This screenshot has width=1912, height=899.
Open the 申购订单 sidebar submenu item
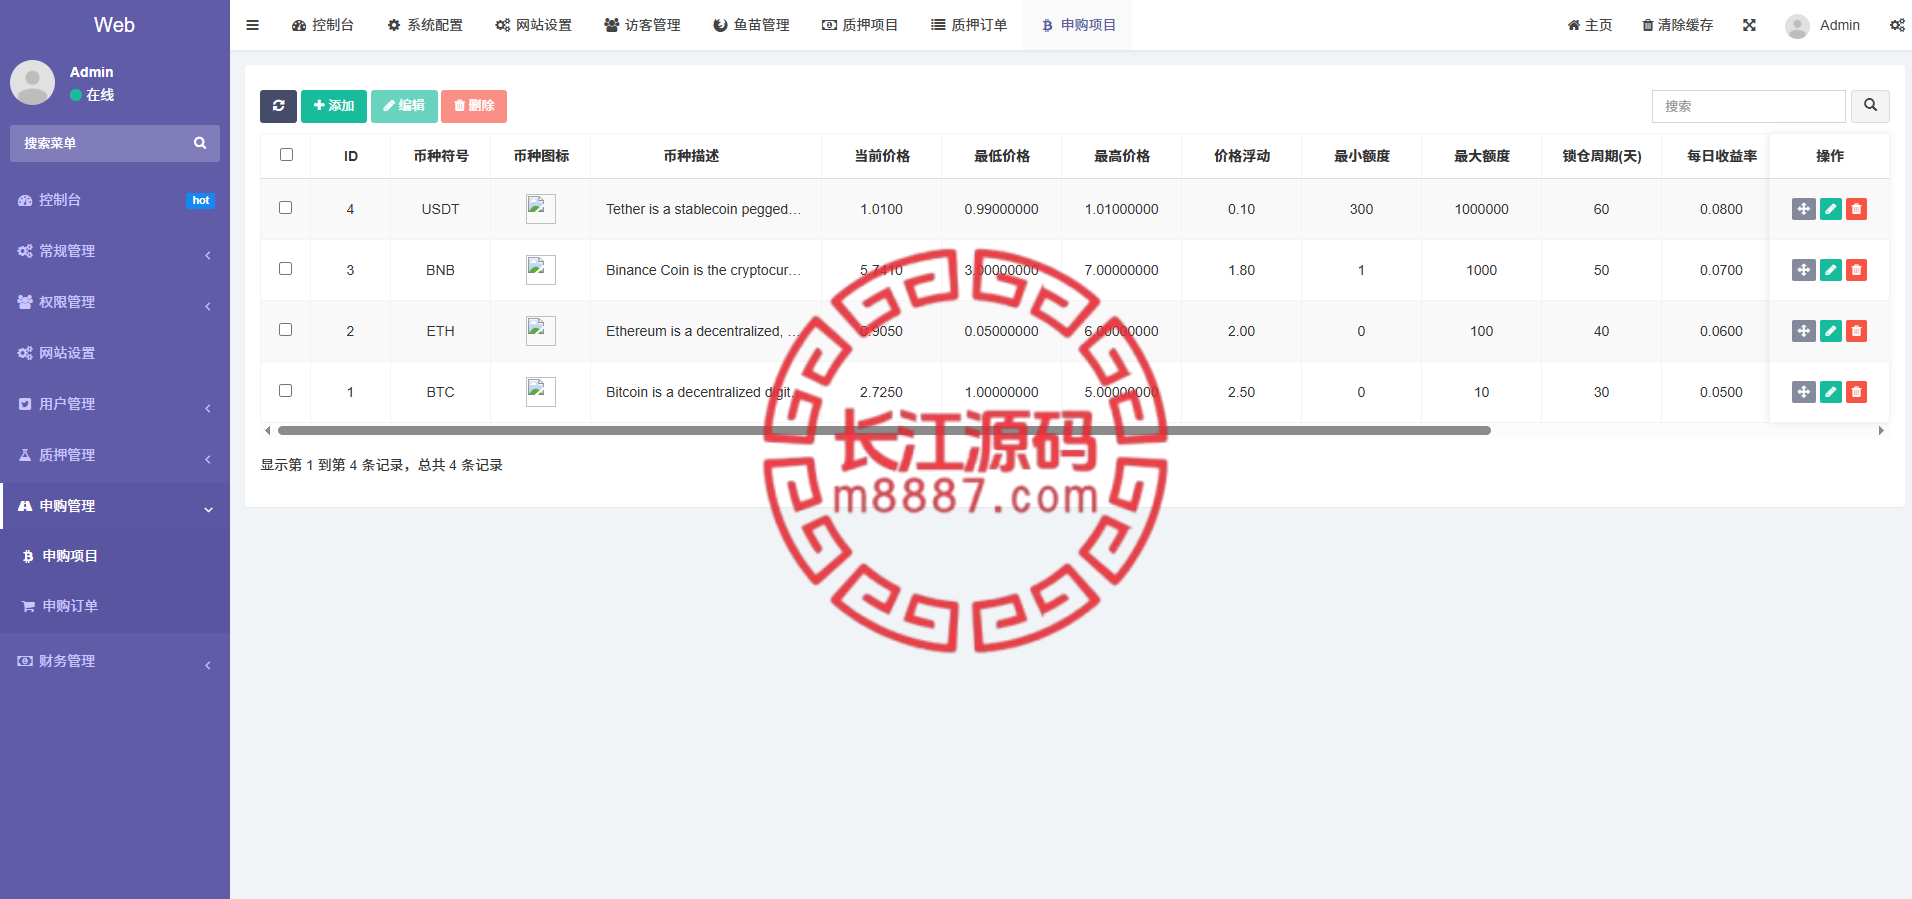115,606
